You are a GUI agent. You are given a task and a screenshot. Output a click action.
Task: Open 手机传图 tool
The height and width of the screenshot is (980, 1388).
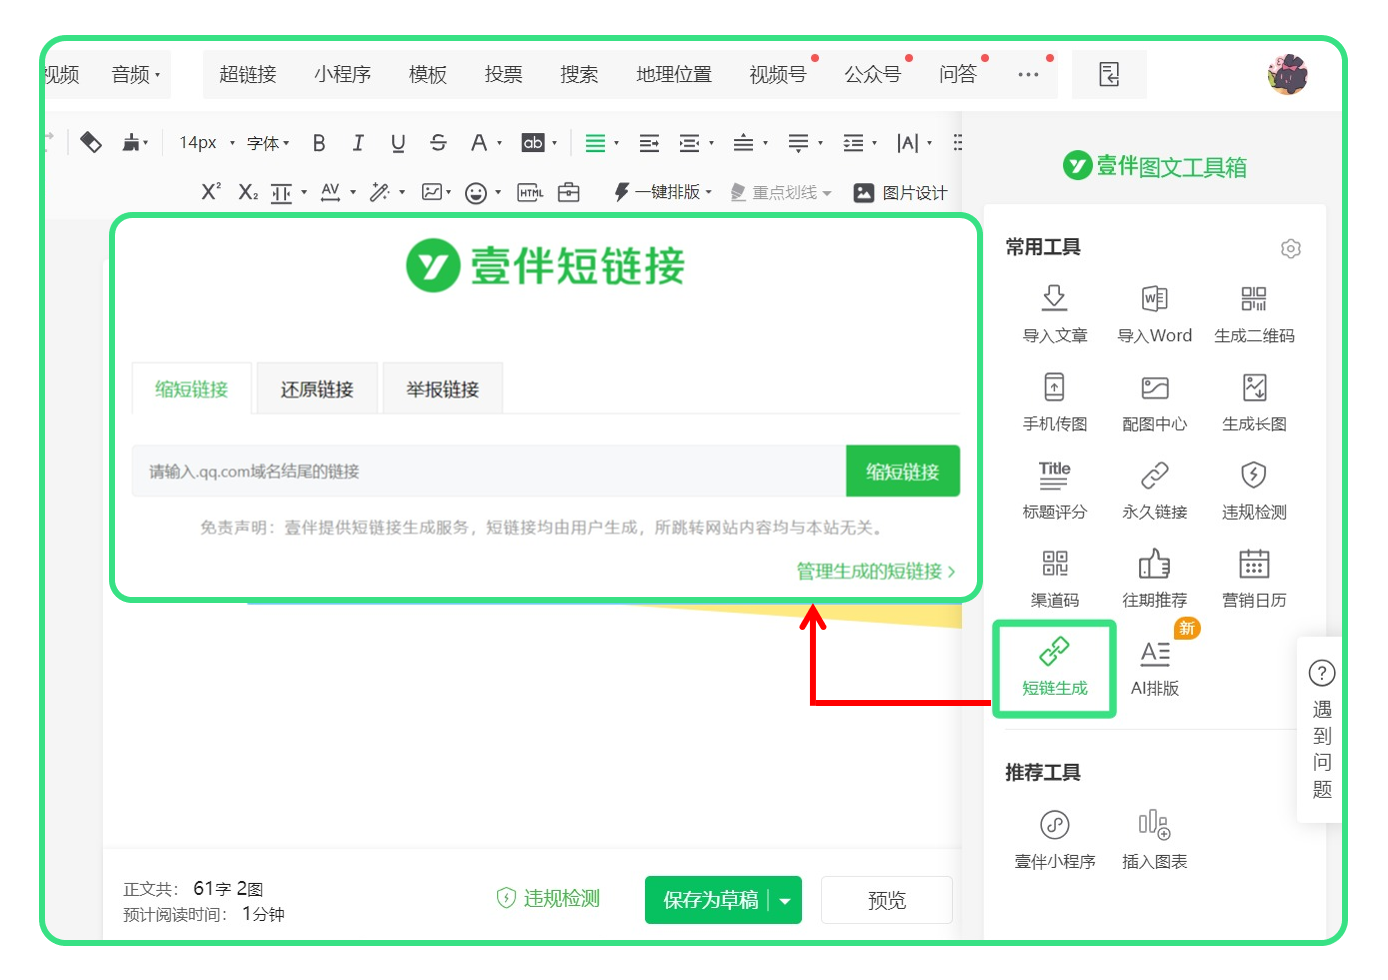pos(1054,402)
